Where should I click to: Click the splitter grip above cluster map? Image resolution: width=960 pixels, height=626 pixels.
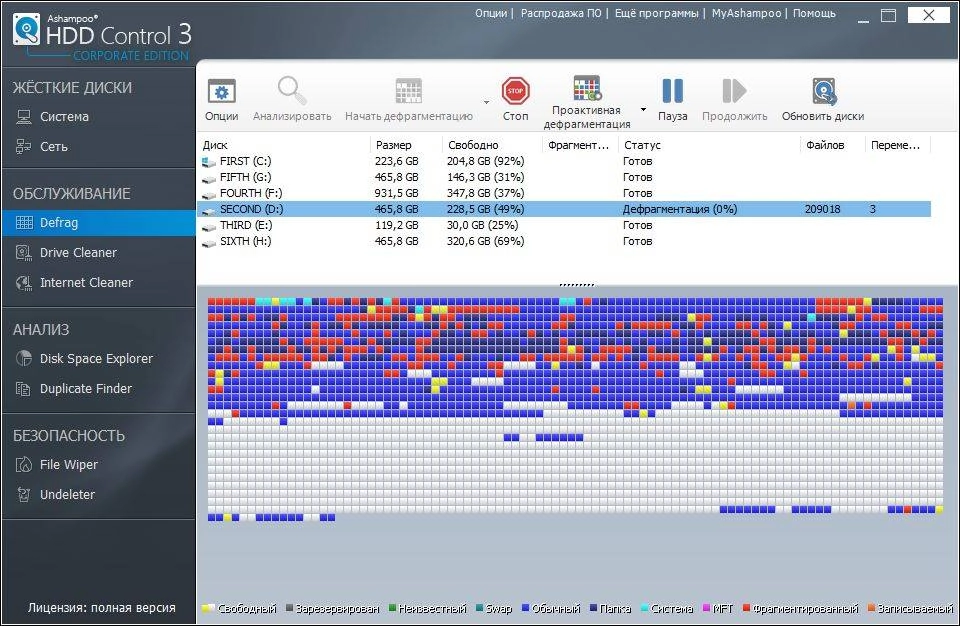[577, 285]
